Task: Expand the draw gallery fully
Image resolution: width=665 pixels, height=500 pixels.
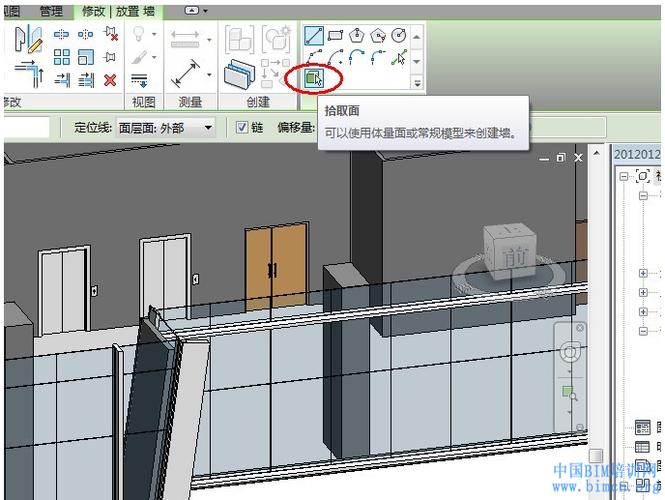Action: click(417, 83)
